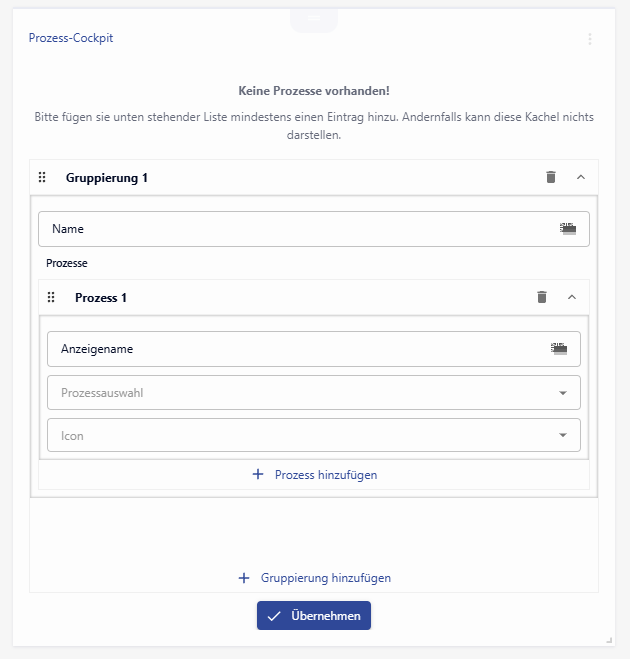Delete Gruppierung 1 via trash icon
Screen dimensions: 630x659
point(550,177)
